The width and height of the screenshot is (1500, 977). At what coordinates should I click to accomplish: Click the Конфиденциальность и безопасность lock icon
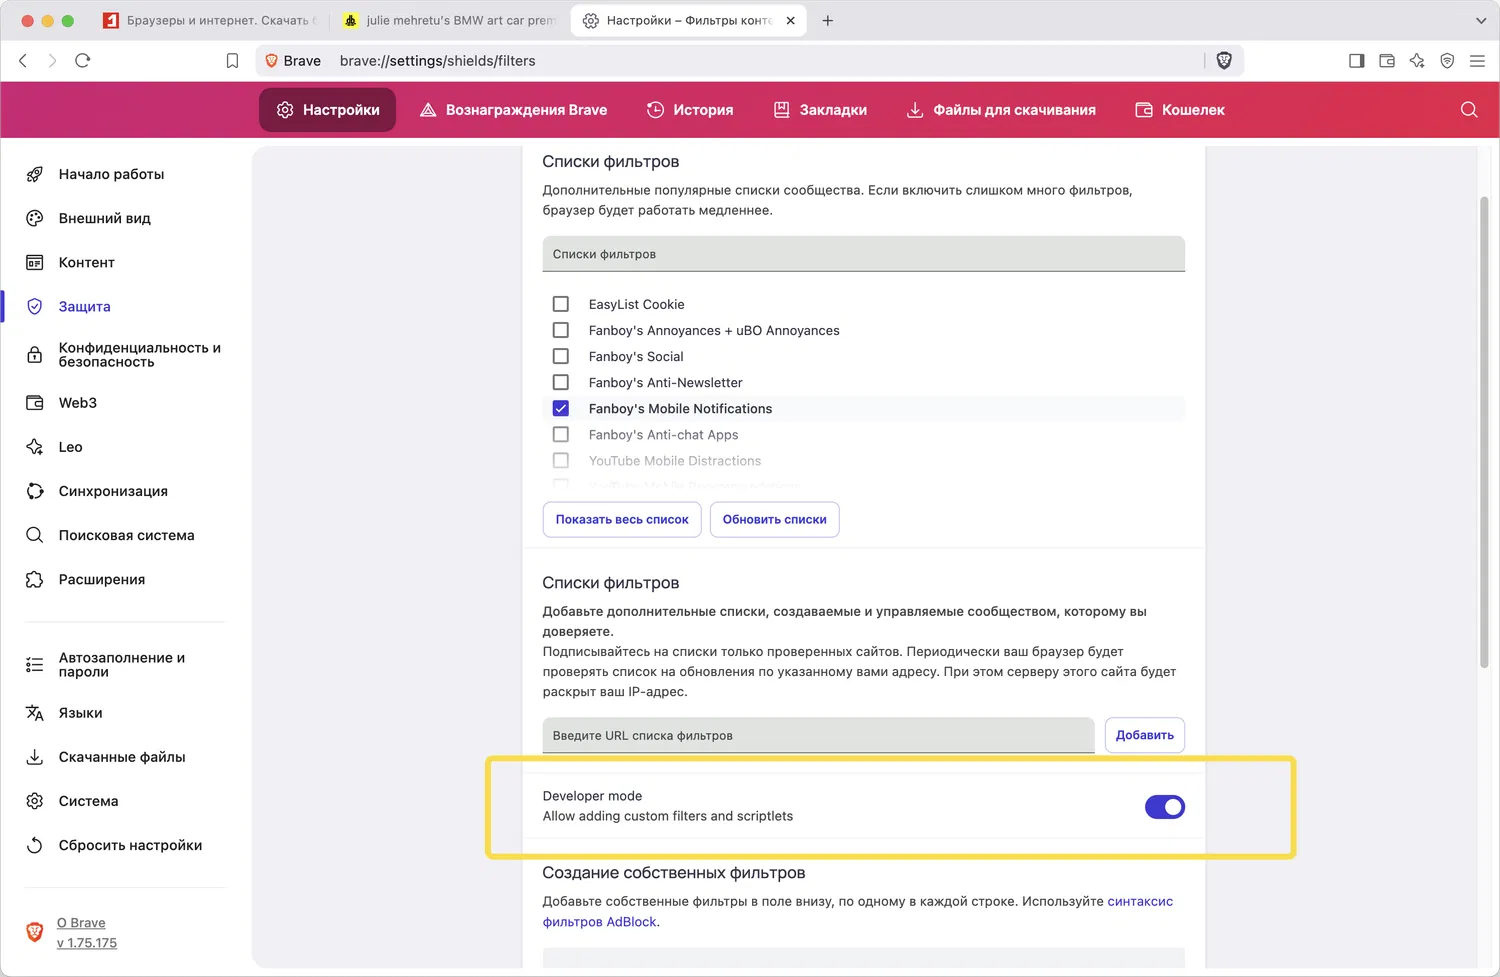[35, 355]
